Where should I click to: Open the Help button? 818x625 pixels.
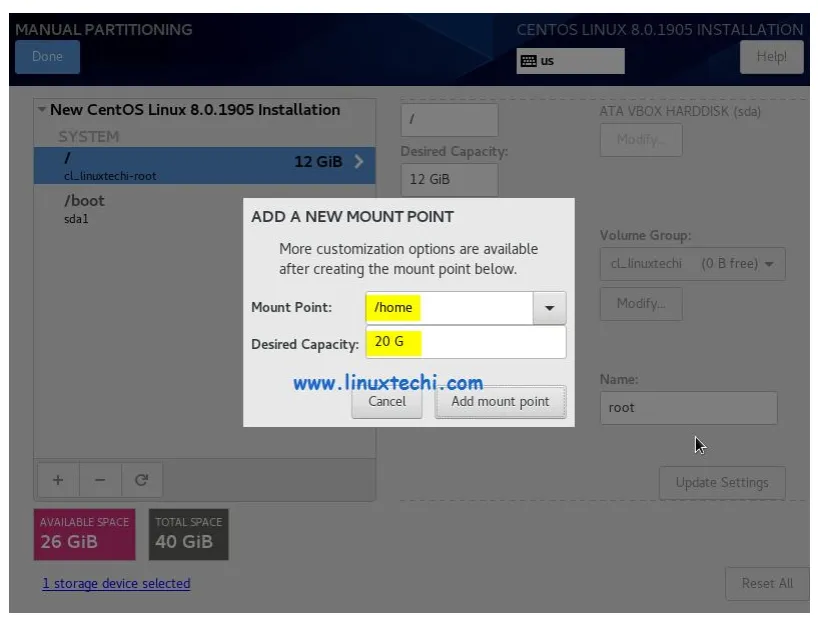pyautogui.click(x=771, y=56)
